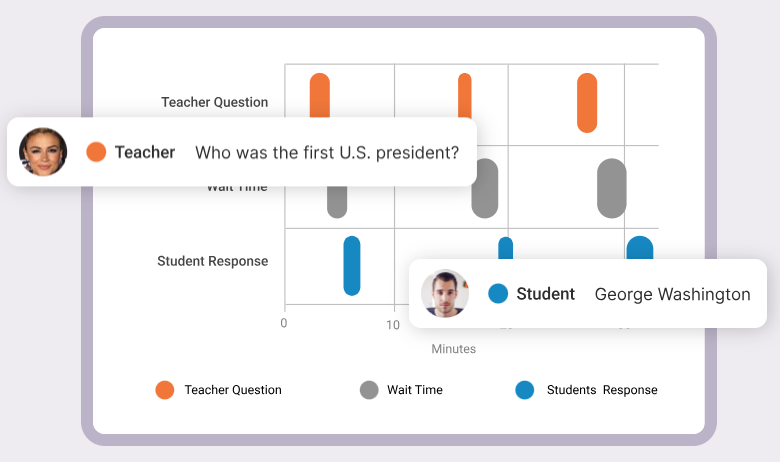Select the second orange Teacher Question bar
This screenshot has height=462, width=780.
(465, 95)
